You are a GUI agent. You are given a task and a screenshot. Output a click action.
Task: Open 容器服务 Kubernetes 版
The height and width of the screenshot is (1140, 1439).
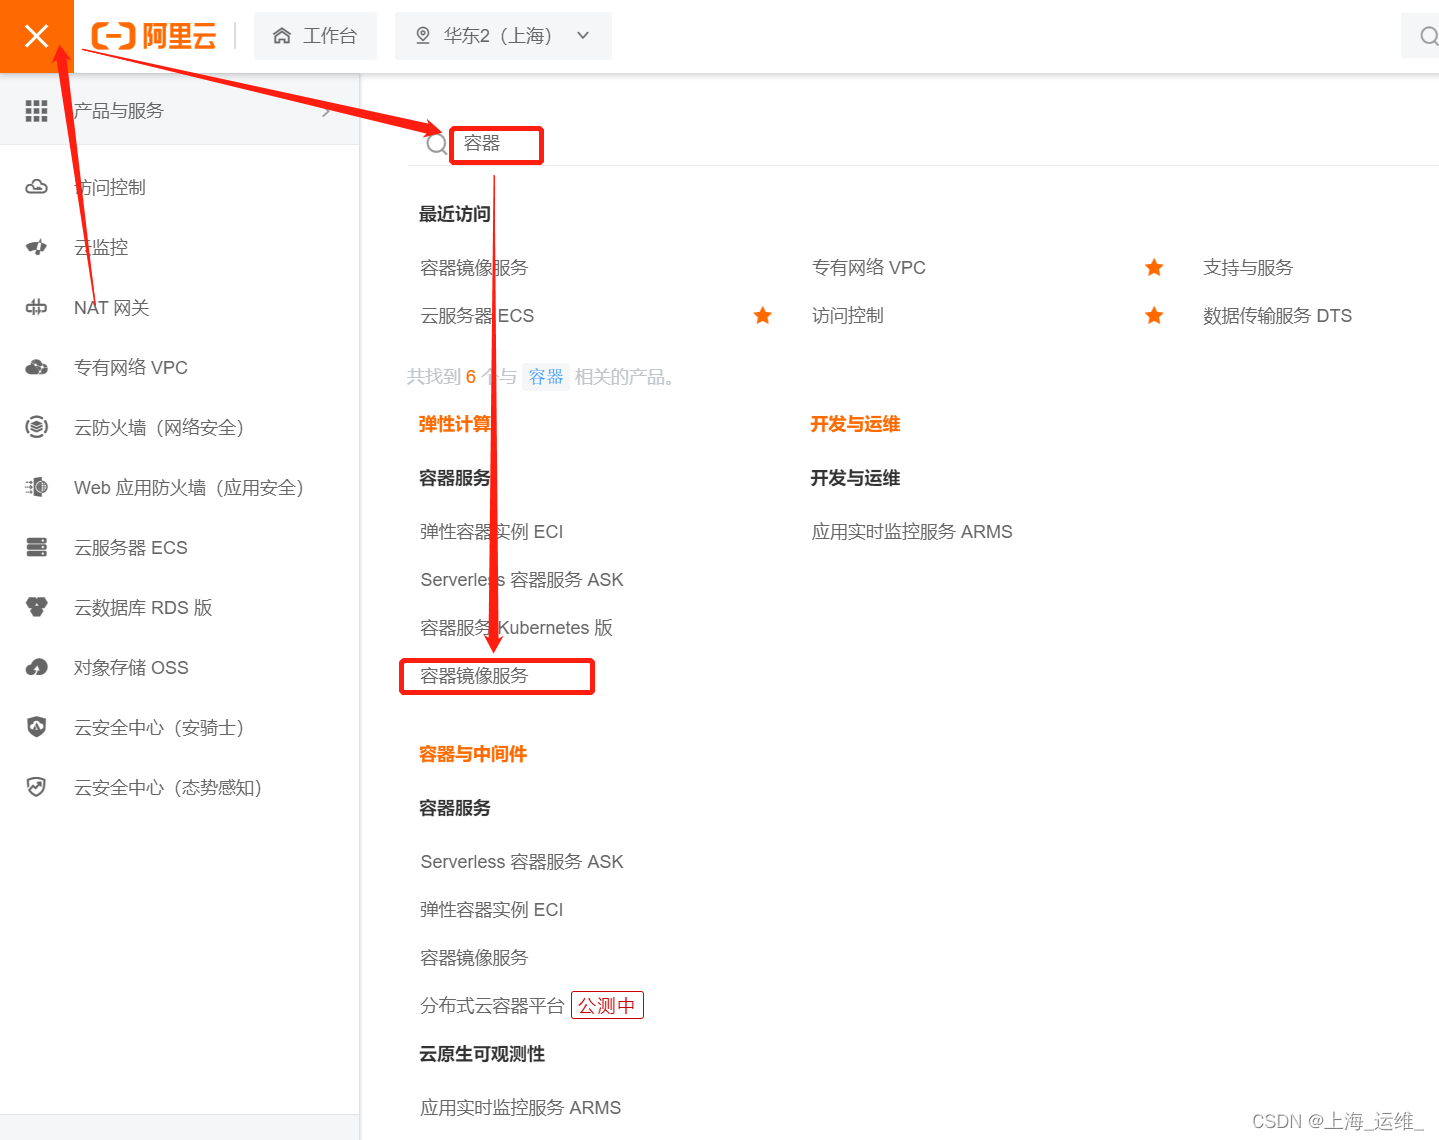[x=516, y=627]
